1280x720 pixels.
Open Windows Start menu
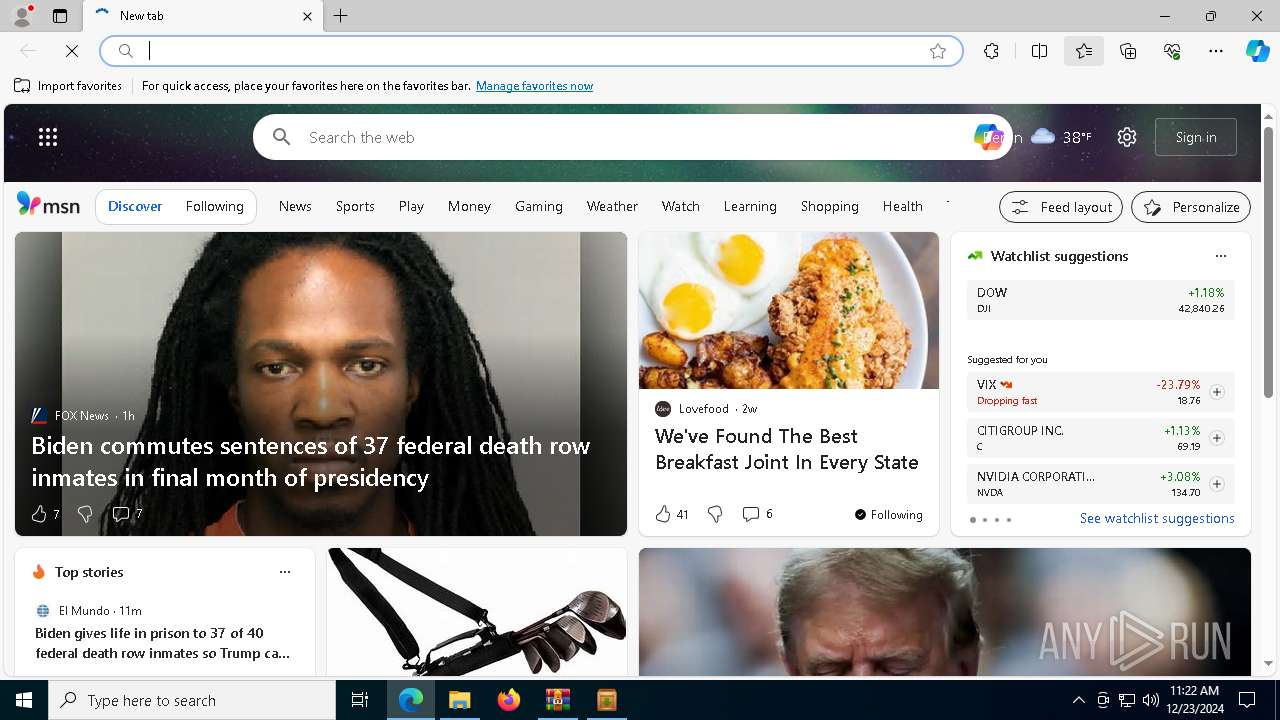click(x=24, y=700)
